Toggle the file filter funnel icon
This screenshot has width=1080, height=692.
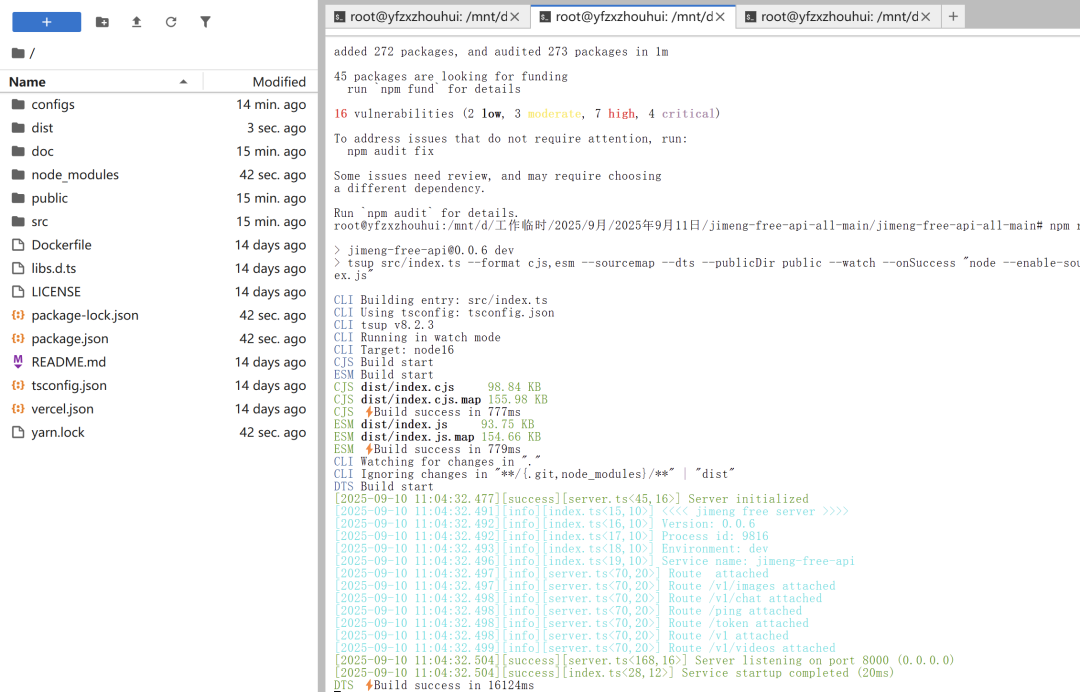click(205, 21)
